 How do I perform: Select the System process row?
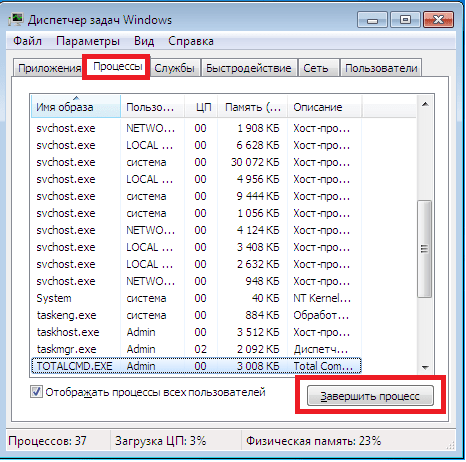click(196, 298)
